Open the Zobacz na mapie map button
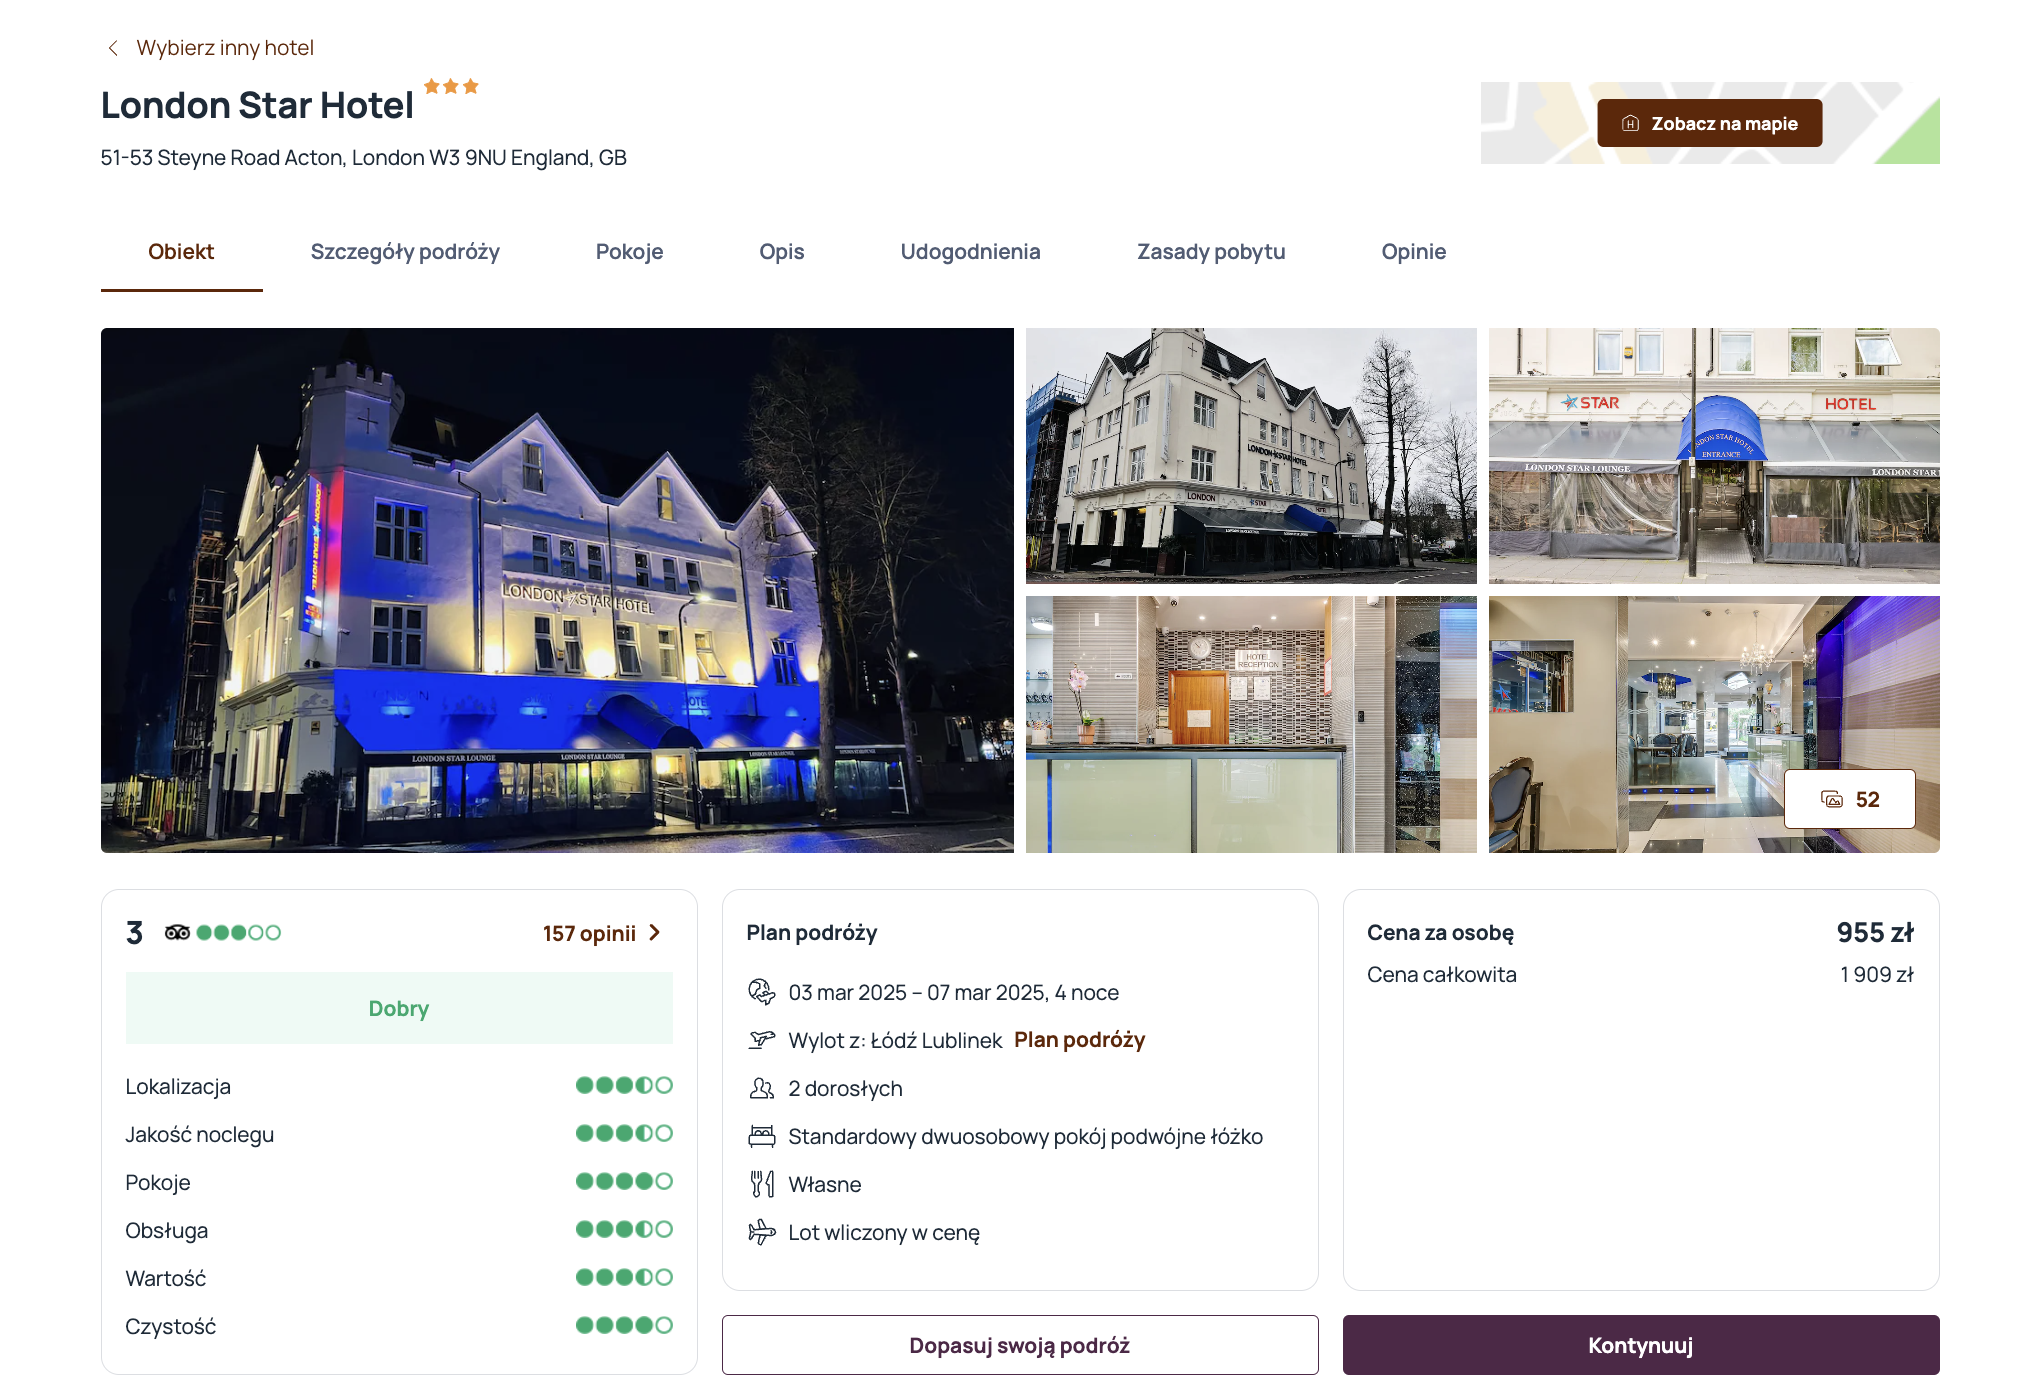This screenshot has width=2044, height=1400. (x=1709, y=123)
